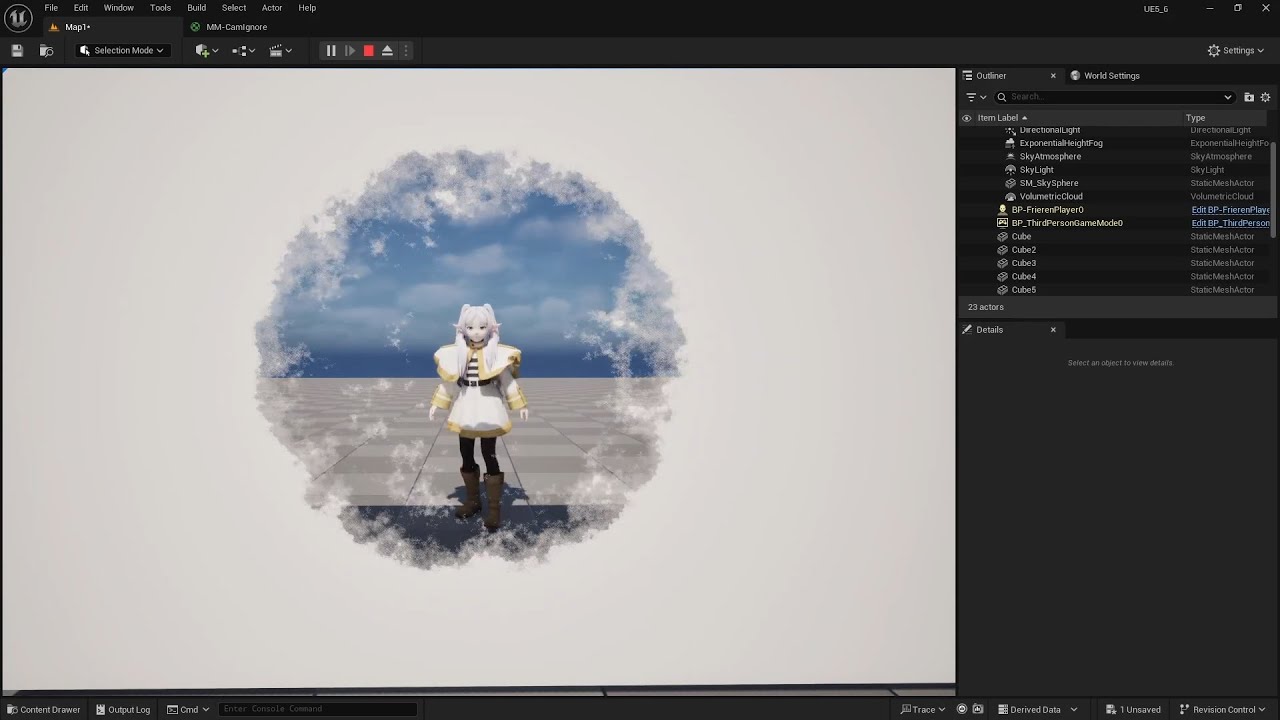Screen dimensions: 1280x720
Task: Open Outliner settings gear
Action: pyautogui.click(x=1265, y=97)
